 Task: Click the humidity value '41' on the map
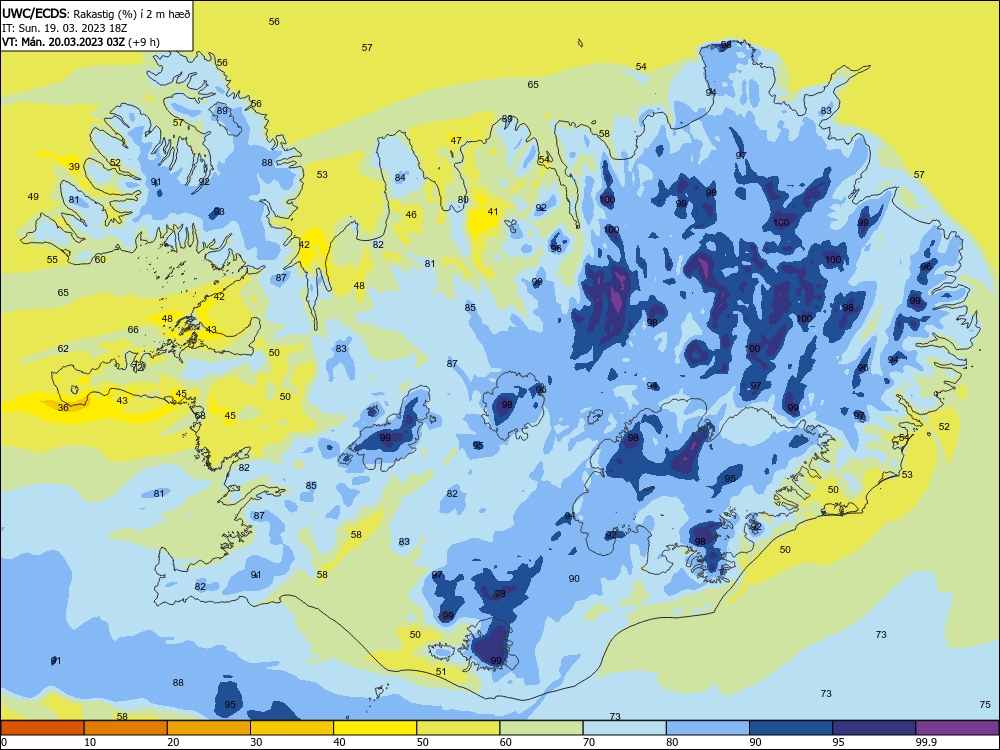[493, 211]
